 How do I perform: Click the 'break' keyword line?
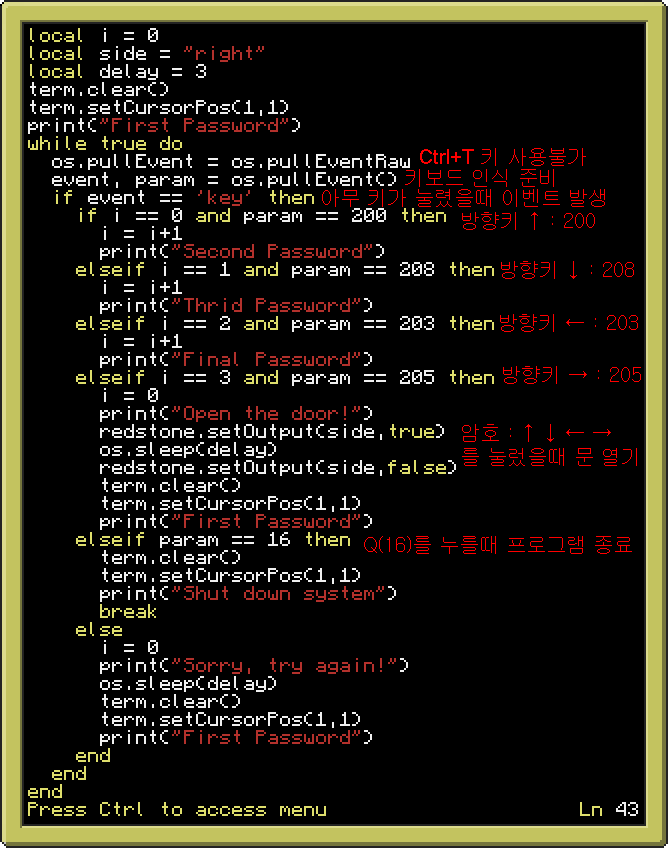128,612
